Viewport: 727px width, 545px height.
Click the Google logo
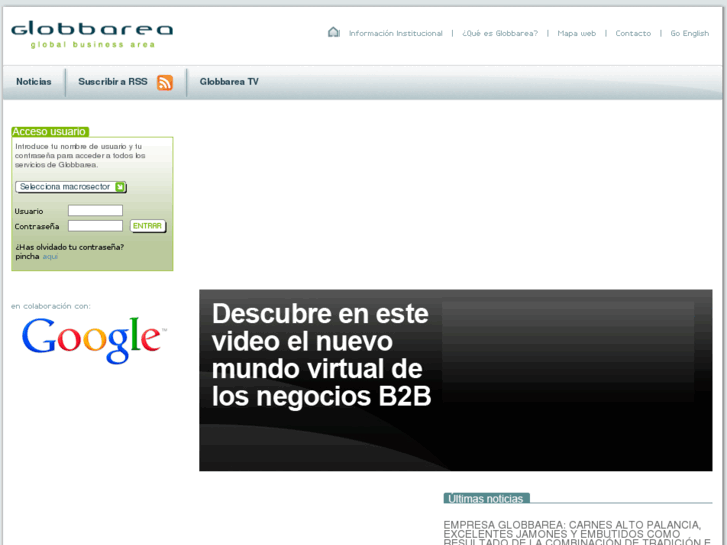(94, 340)
